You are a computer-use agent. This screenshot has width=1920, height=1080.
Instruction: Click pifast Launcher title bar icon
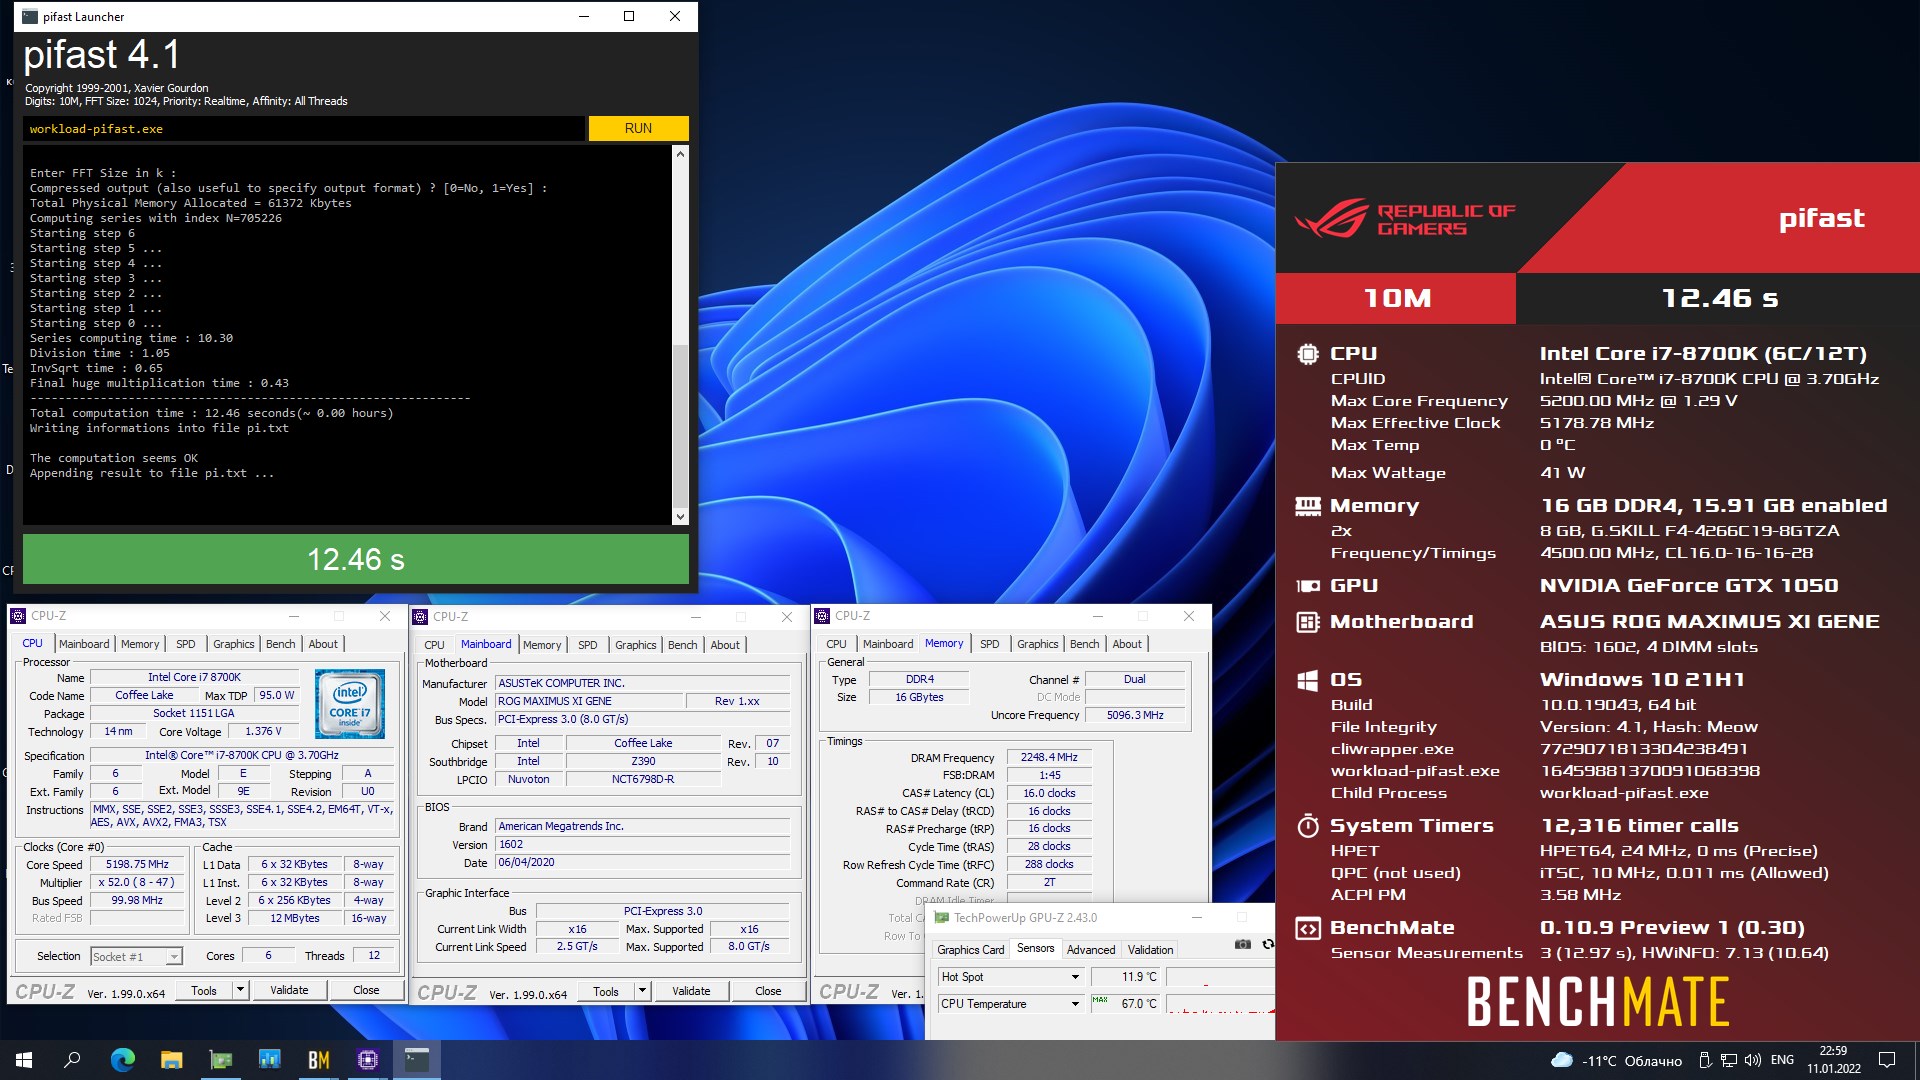pyautogui.click(x=30, y=16)
